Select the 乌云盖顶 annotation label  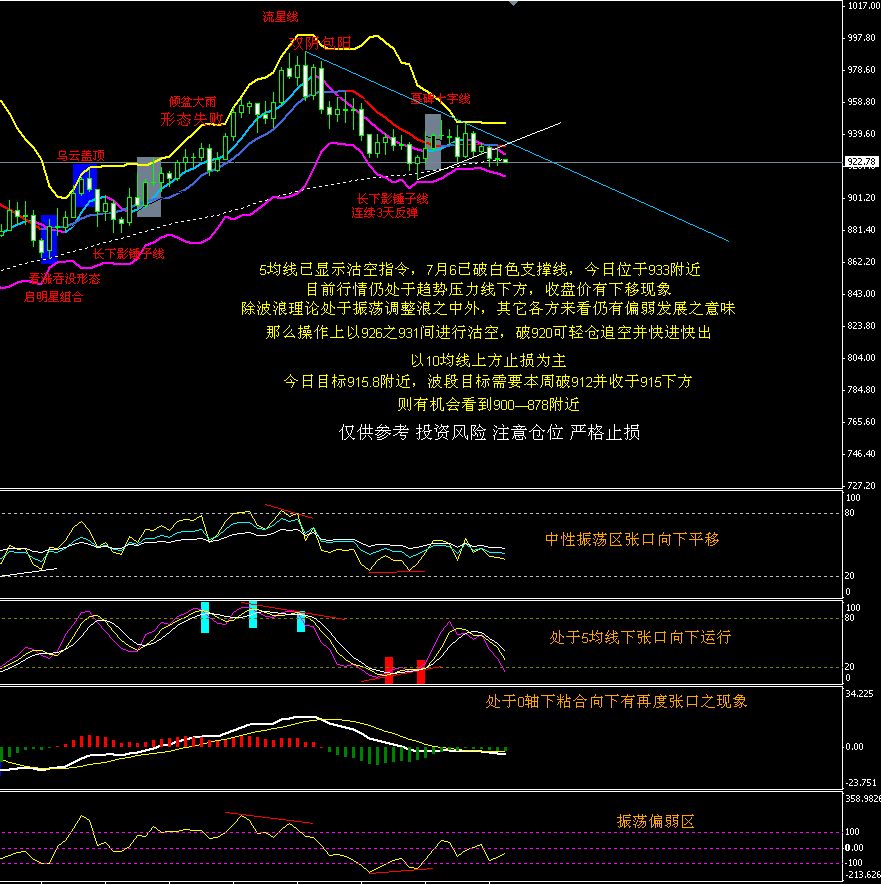click(x=80, y=155)
